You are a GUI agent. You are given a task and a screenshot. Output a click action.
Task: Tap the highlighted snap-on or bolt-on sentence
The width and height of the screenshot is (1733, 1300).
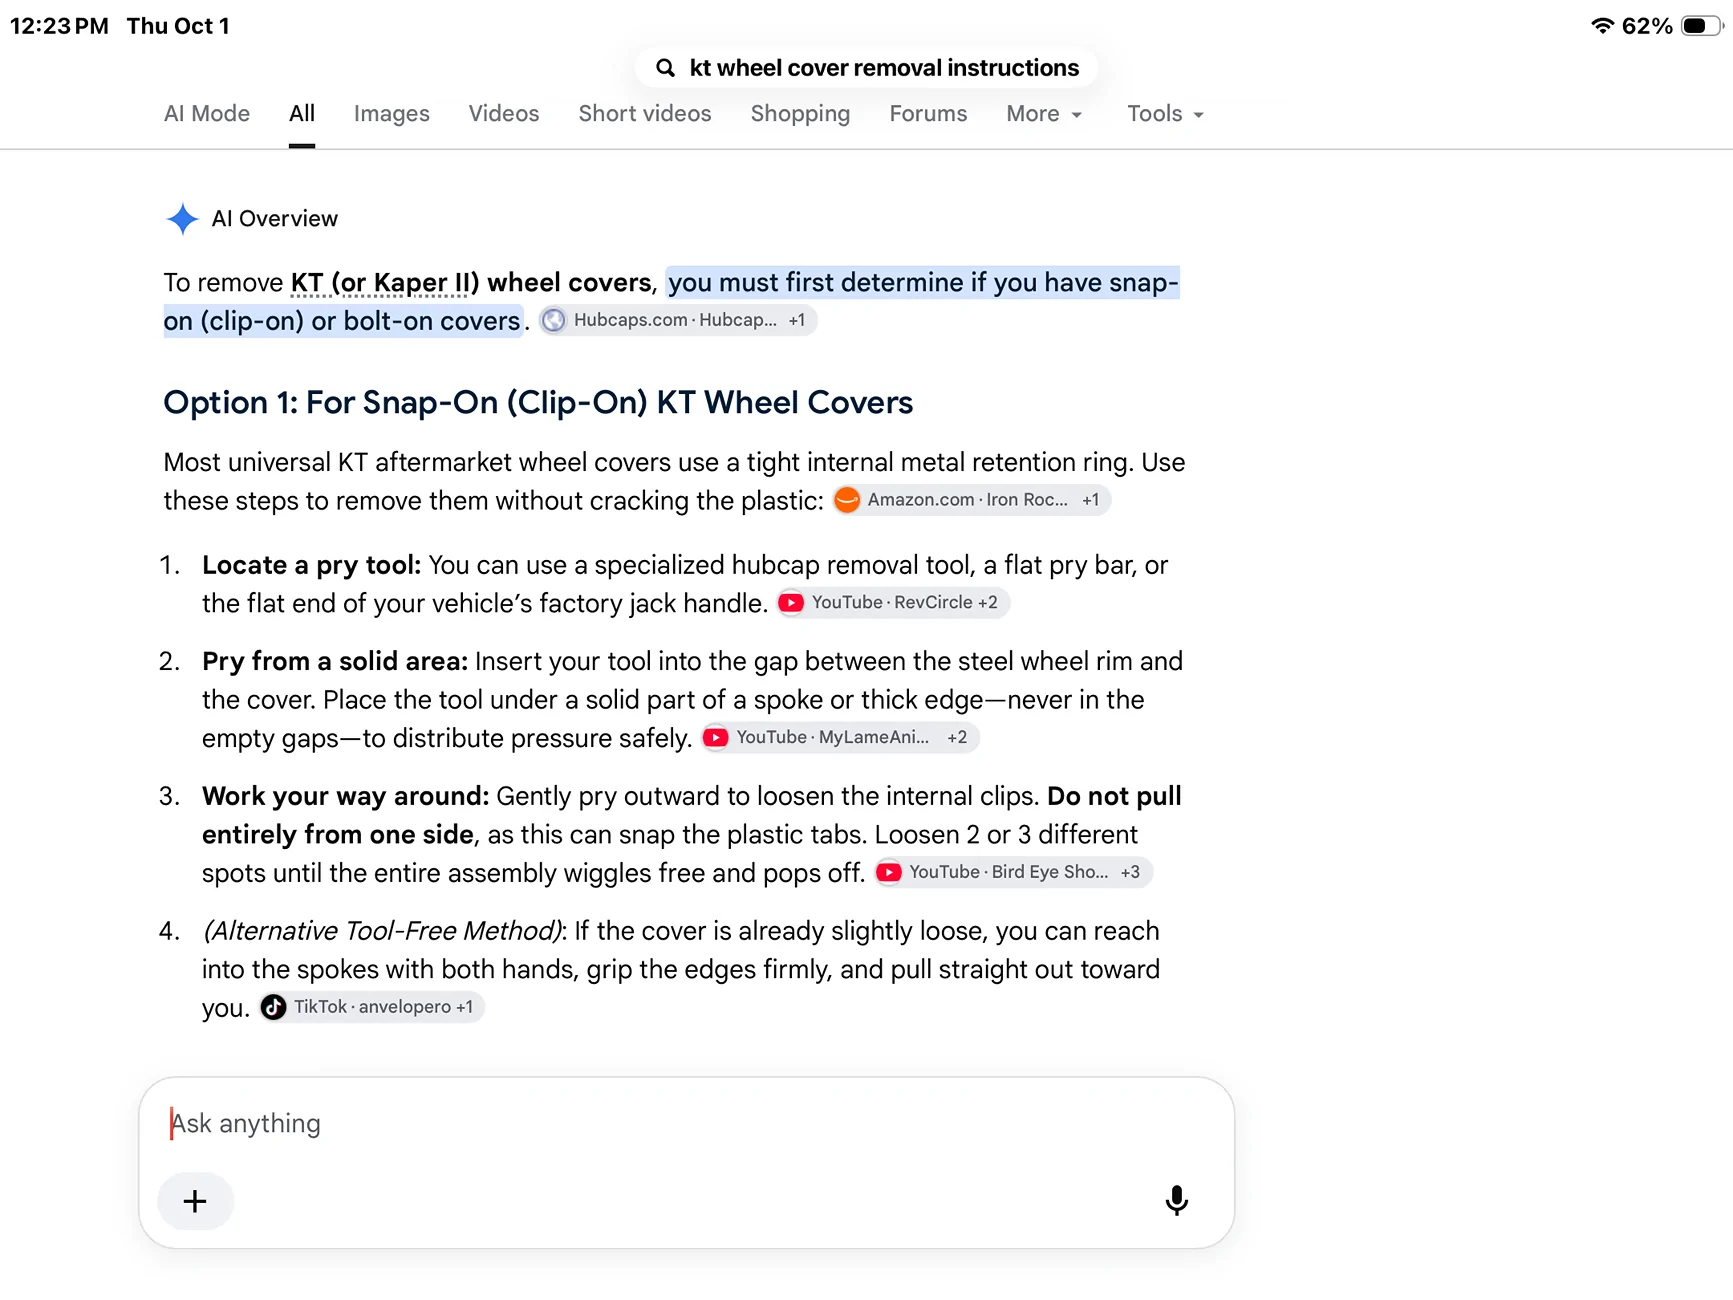point(671,302)
